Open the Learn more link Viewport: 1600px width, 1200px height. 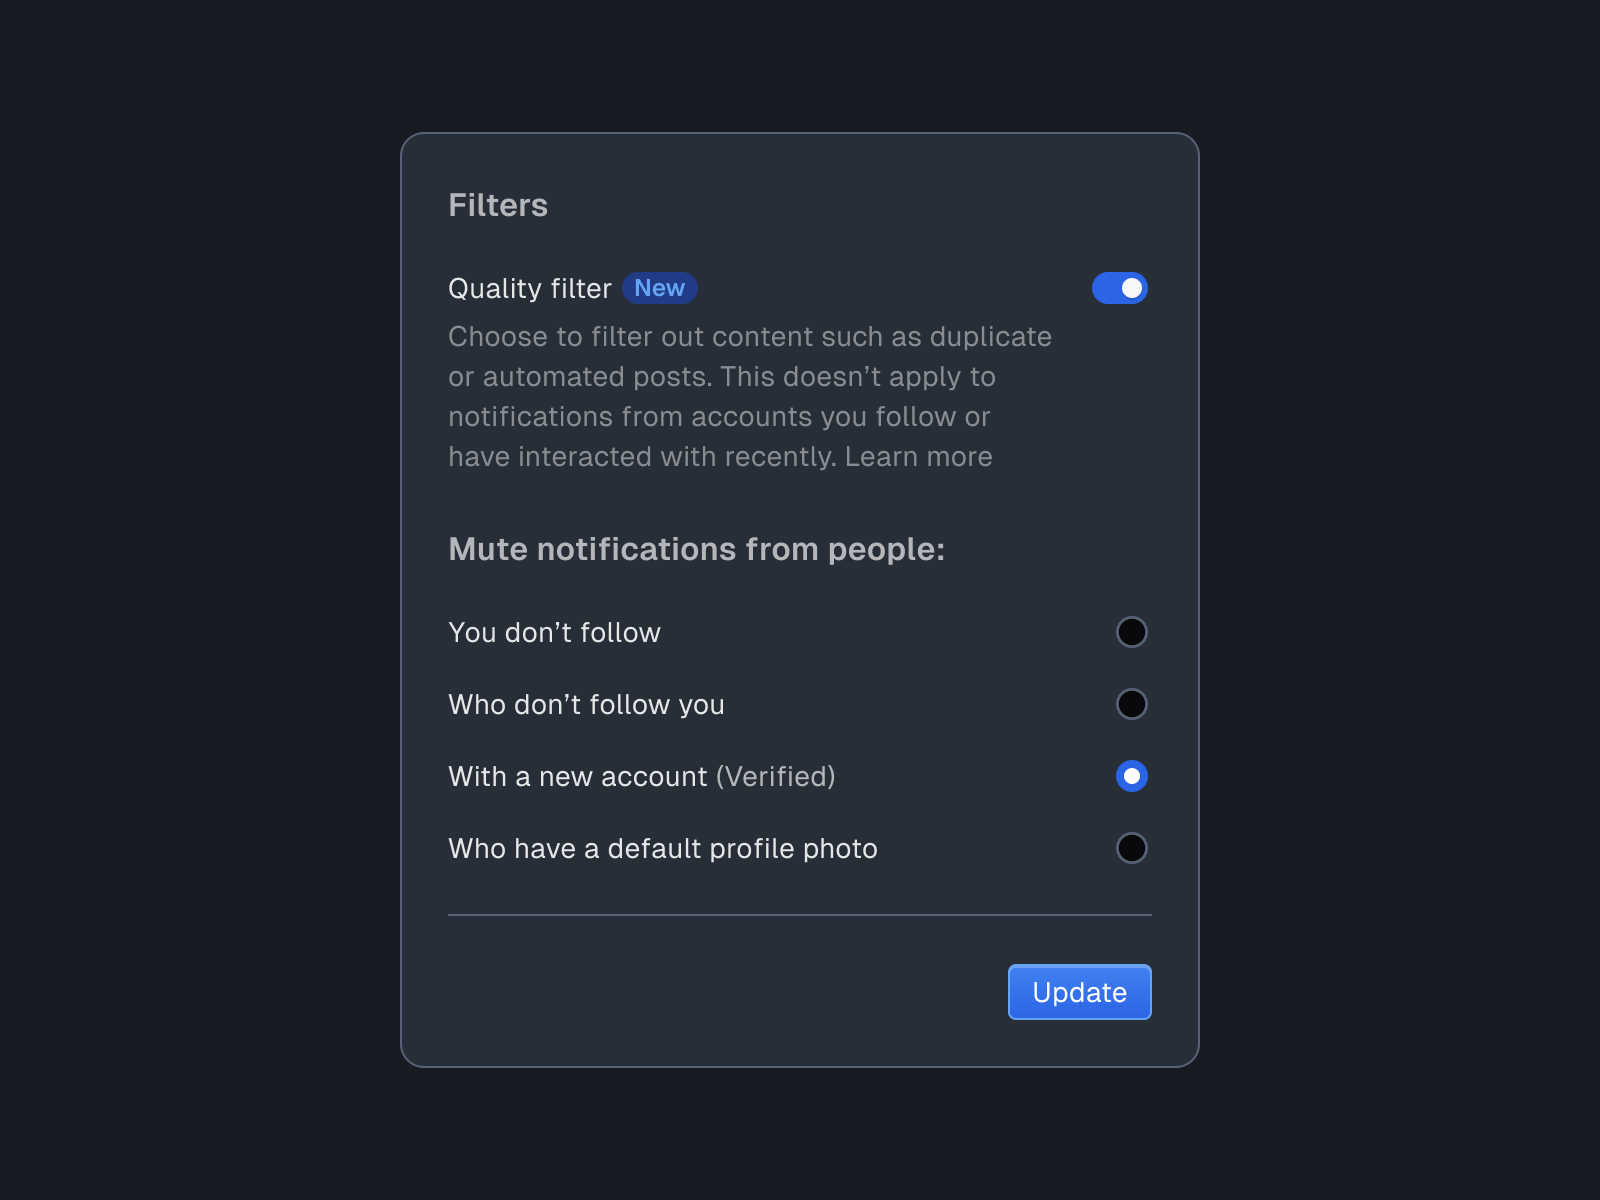click(918, 456)
